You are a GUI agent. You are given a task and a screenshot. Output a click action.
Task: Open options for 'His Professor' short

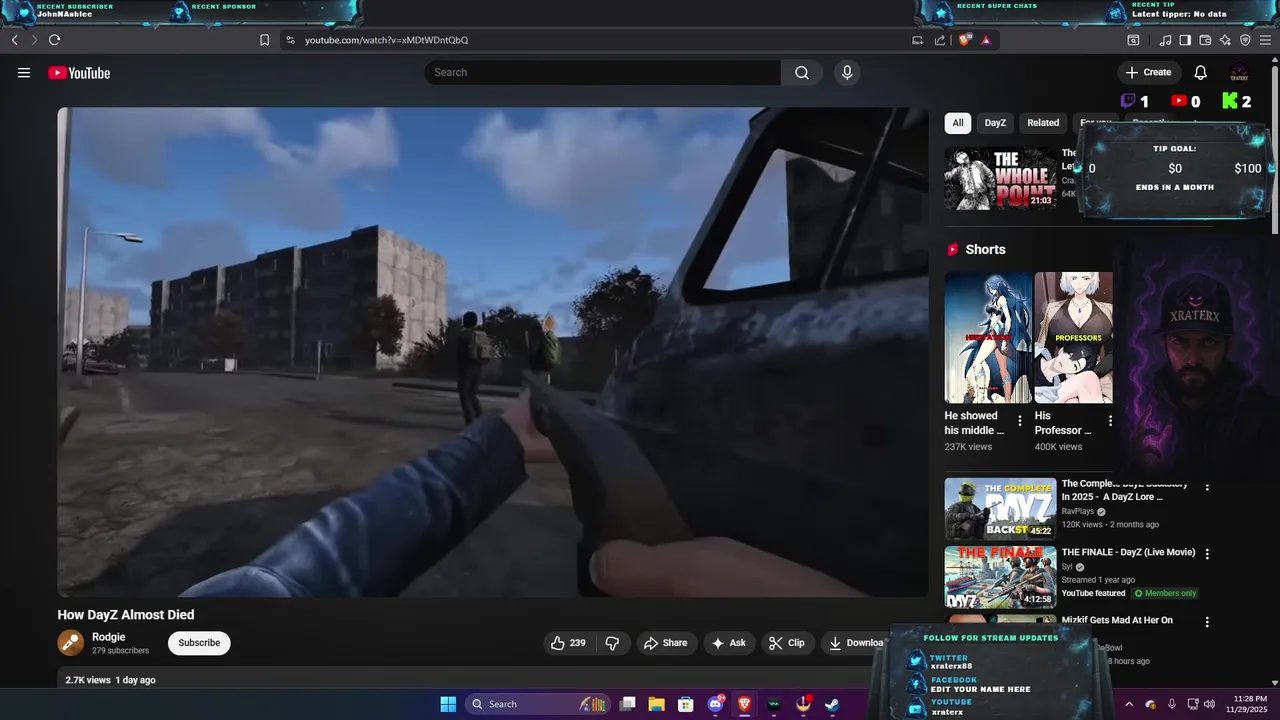(x=1110, y=421)
